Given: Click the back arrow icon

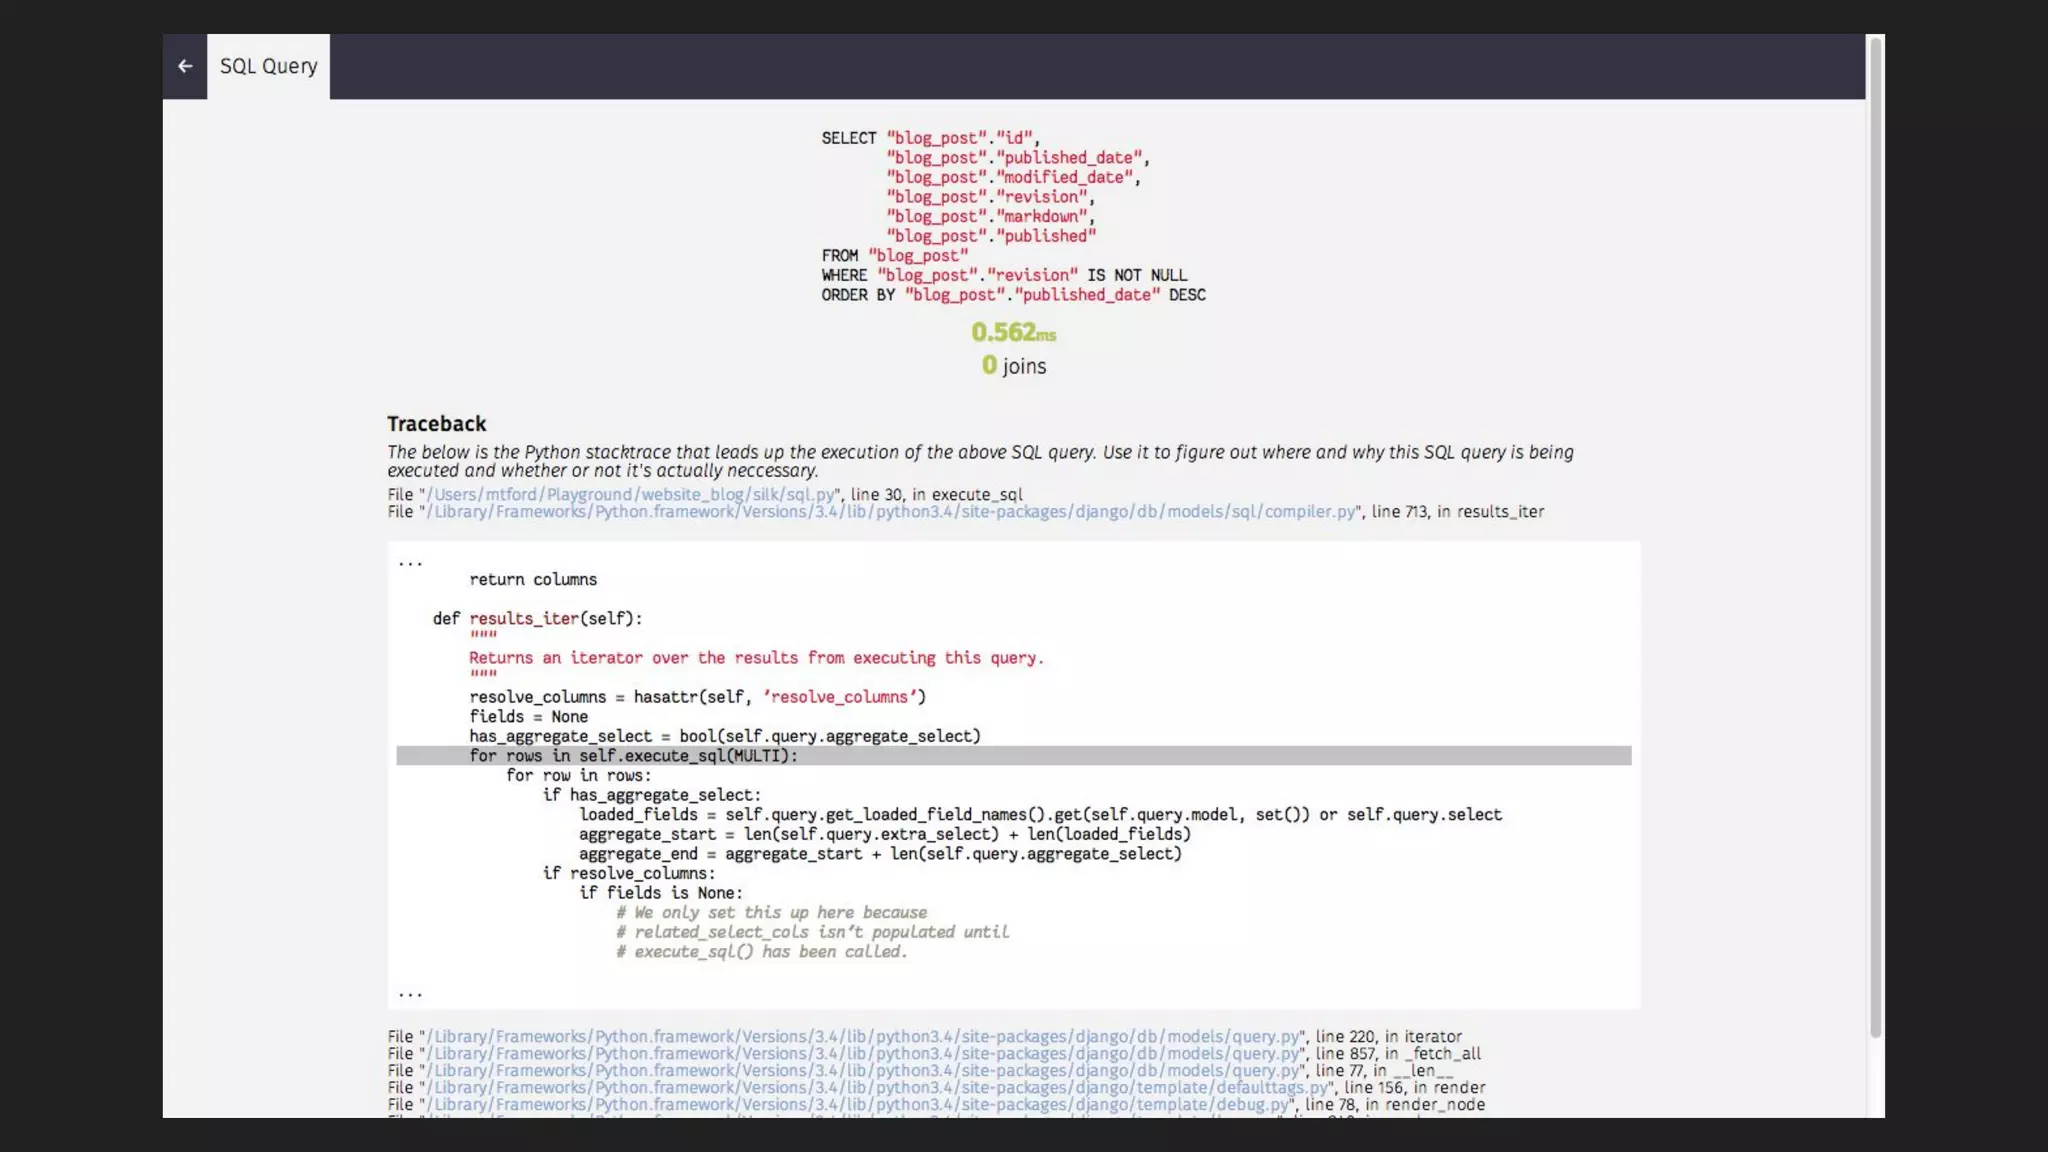Looking at the screenshot, I should (x=185, y=66).
